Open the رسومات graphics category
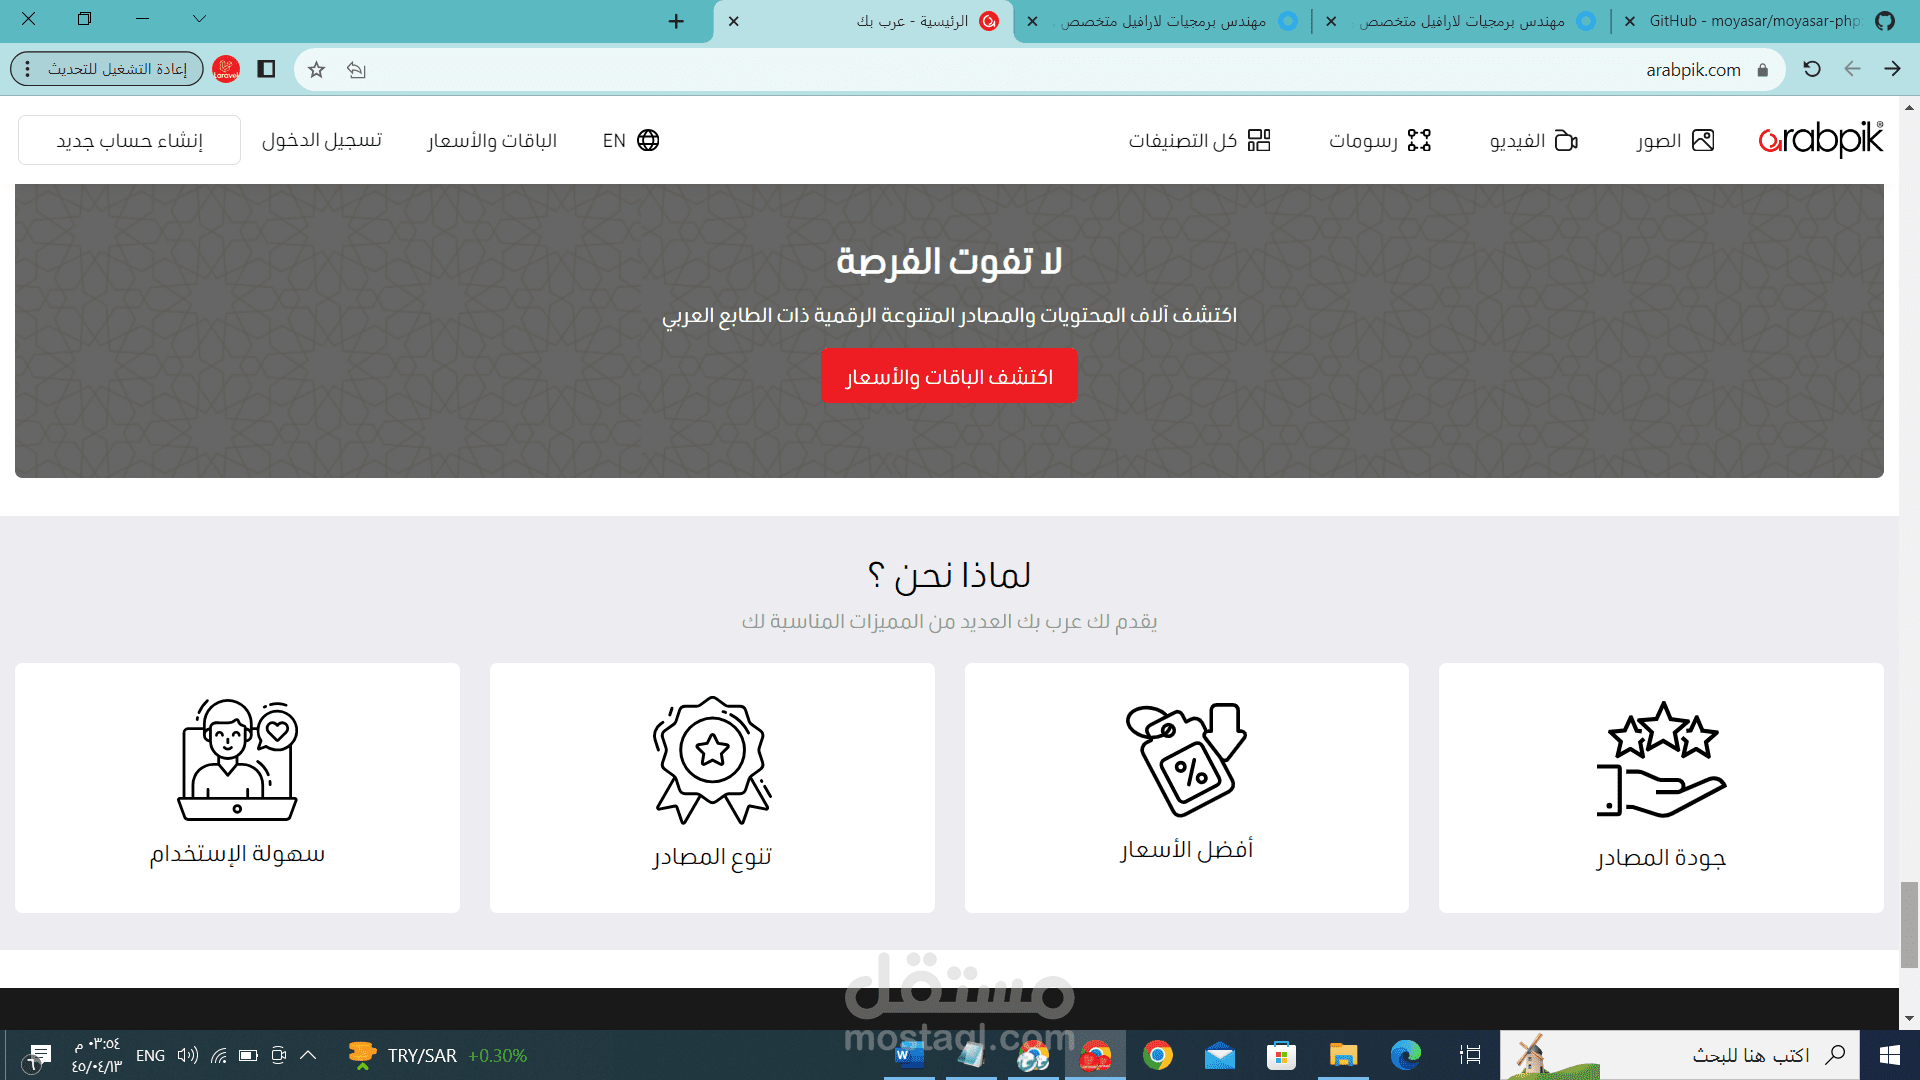Image resolution: width=1920 pixels, height=1080 pixels. pyautogui.click(x=1380, y=141)
